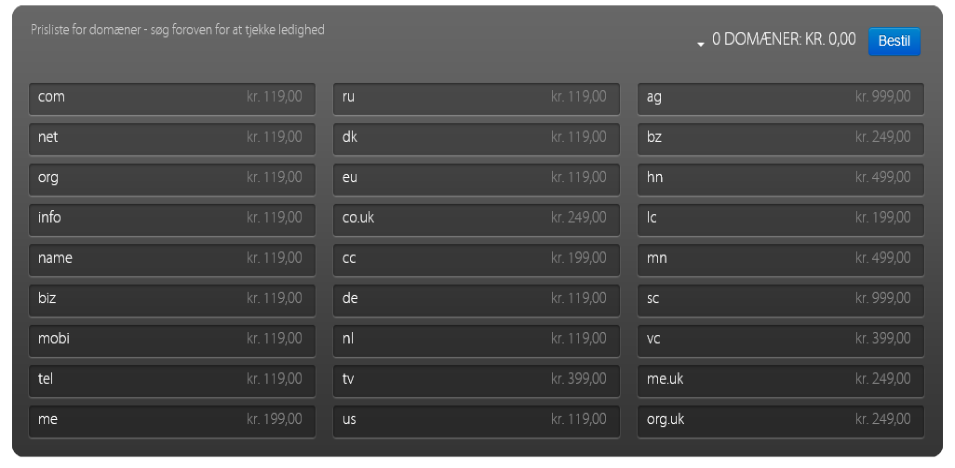Select the org domain entry
Screen dimensions: 955x468
172,179
